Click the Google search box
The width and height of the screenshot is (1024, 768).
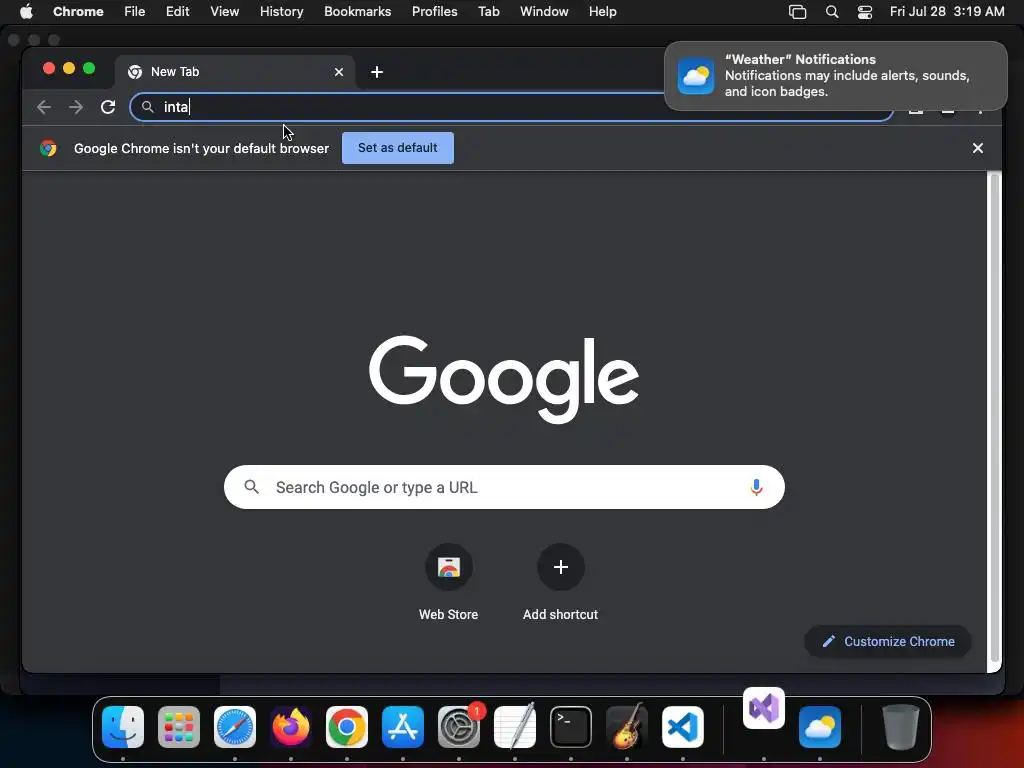[x=504, y=487]
